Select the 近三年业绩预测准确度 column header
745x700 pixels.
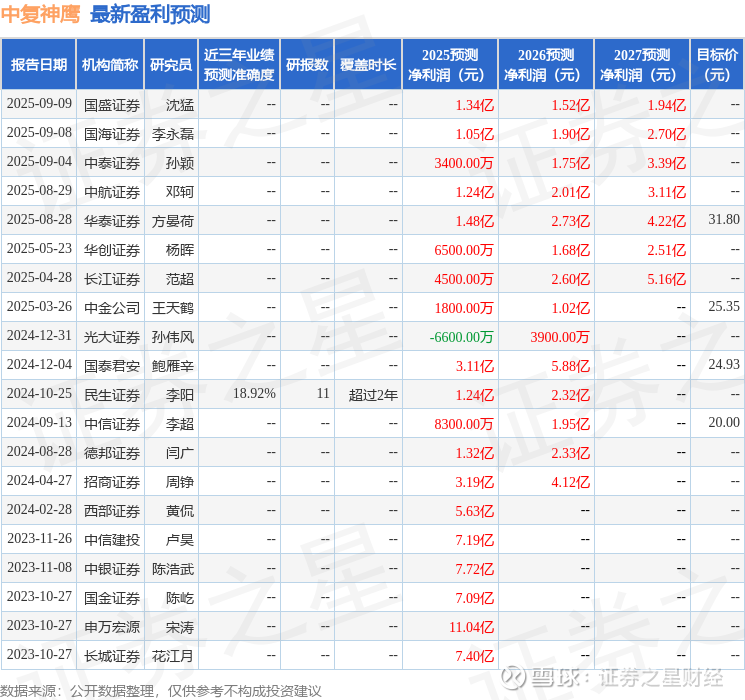(x=239, y=65)
